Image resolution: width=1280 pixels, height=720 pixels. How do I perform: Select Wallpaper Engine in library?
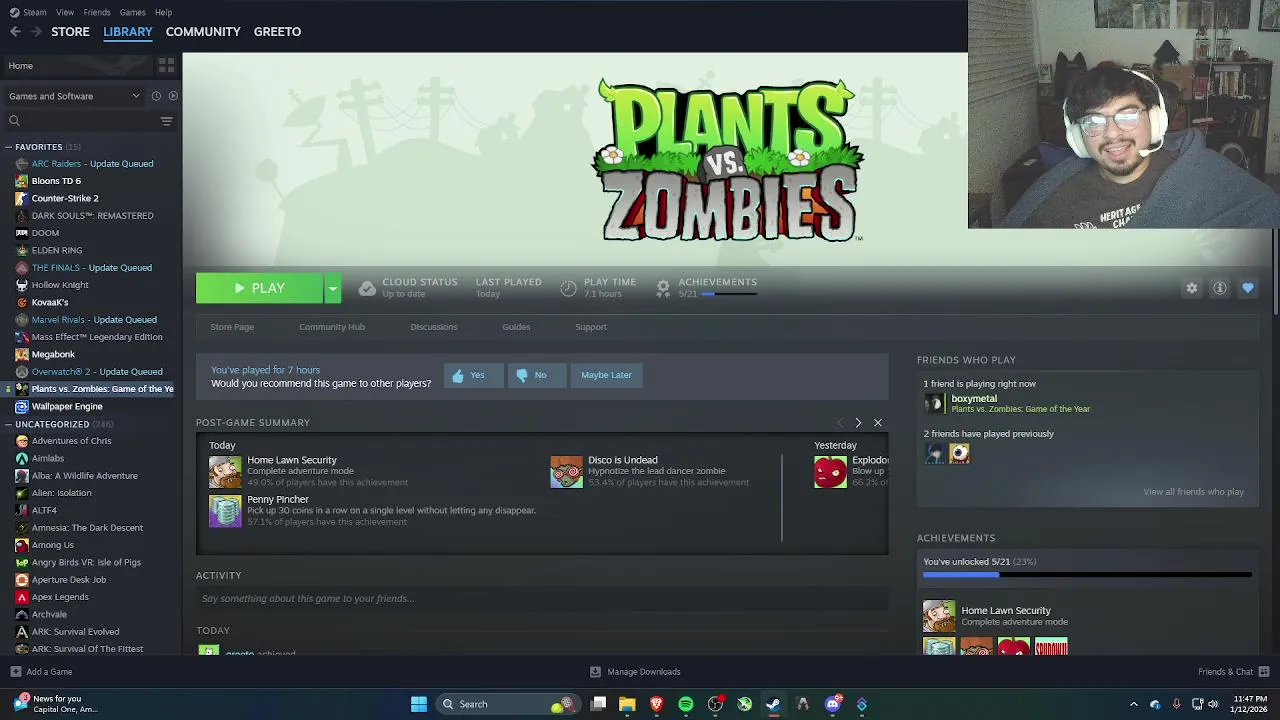[x=67, y=406]
